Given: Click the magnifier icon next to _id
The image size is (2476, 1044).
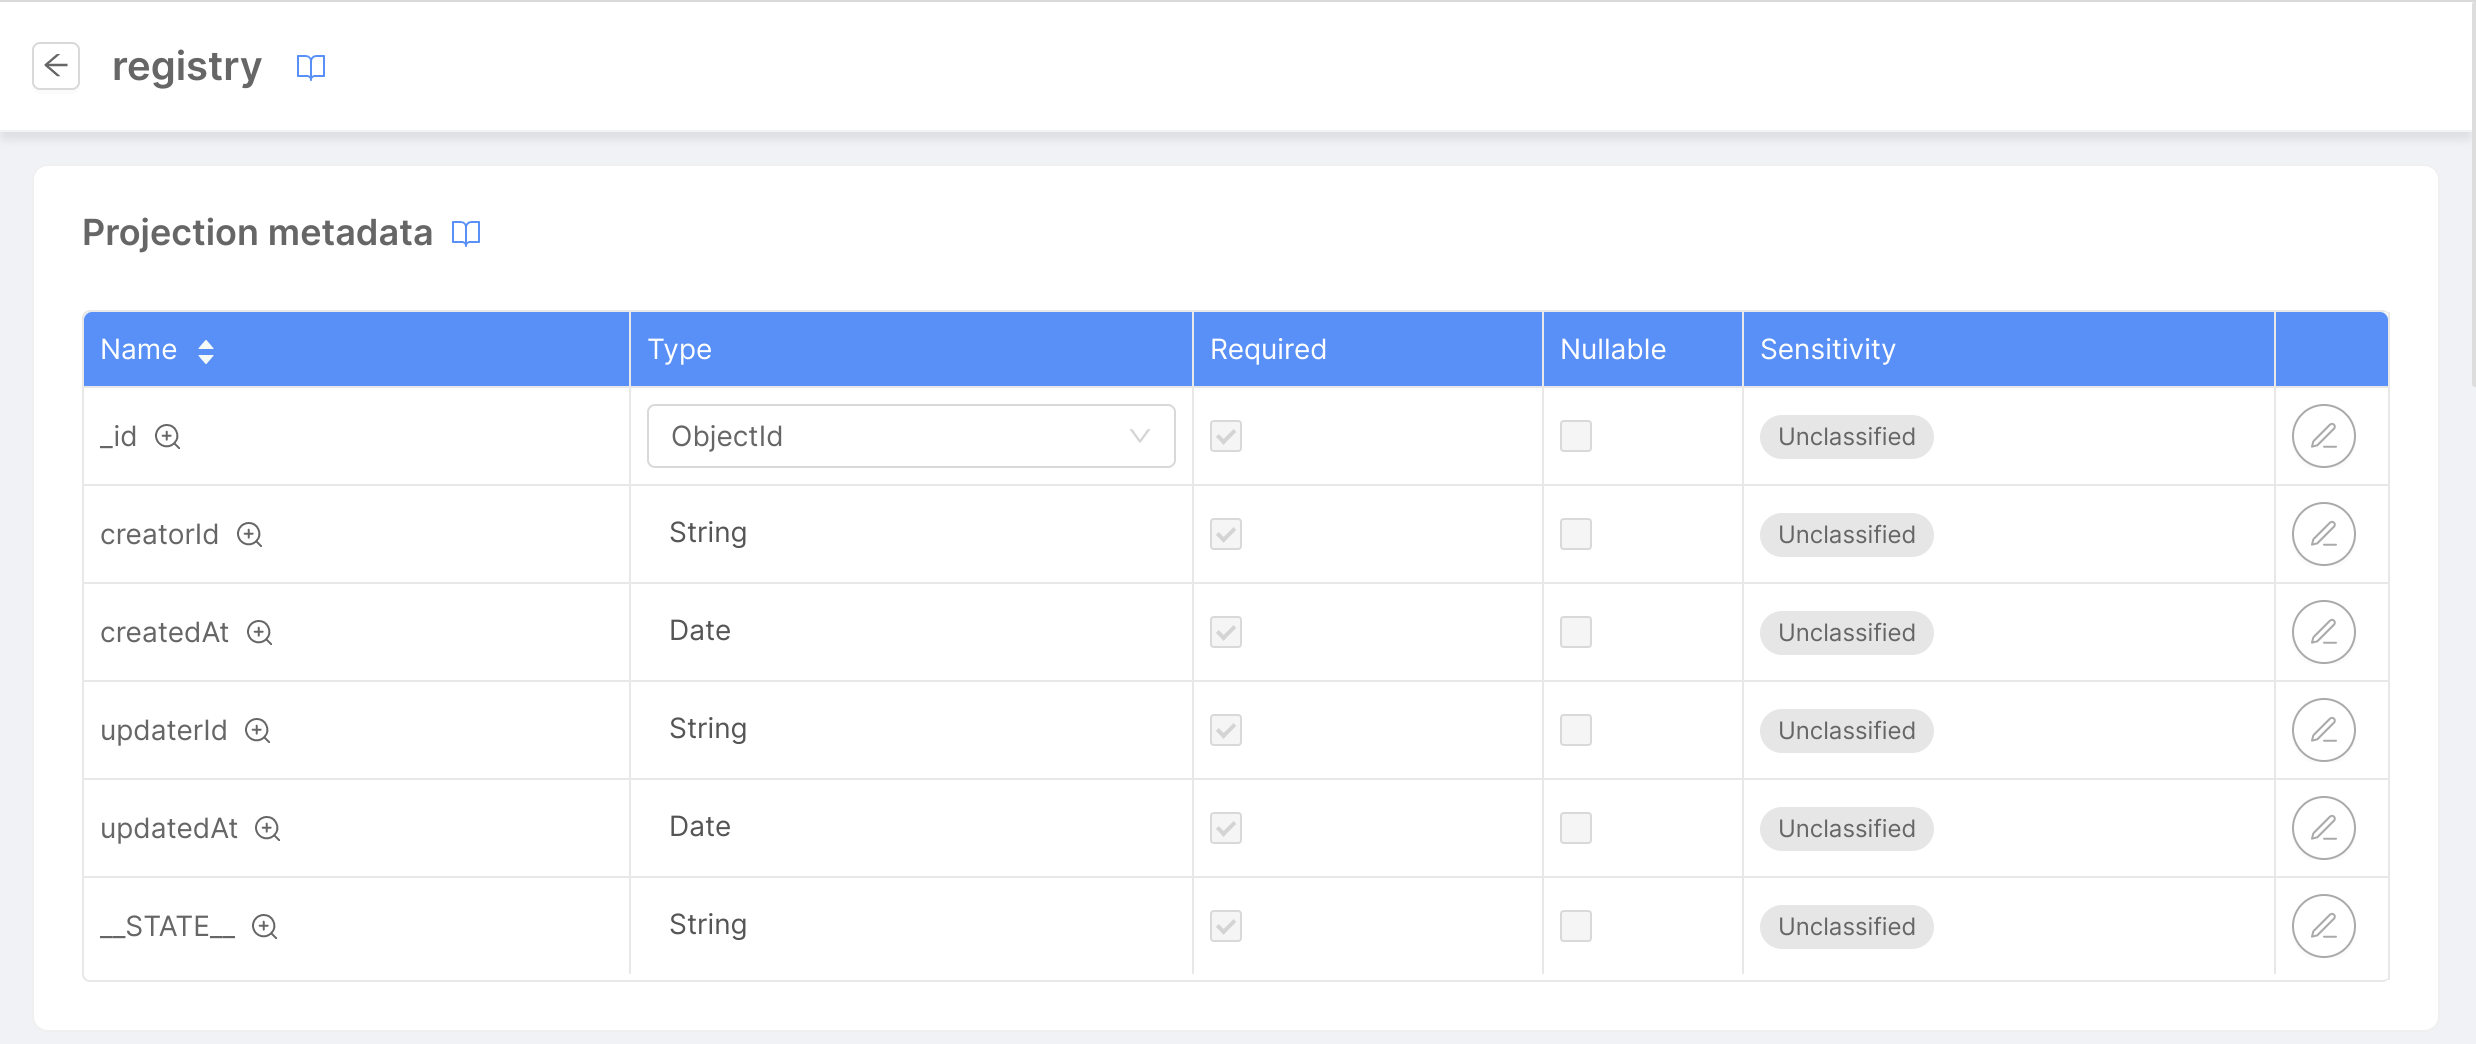Looking at the screenshot, I should 168,437.
